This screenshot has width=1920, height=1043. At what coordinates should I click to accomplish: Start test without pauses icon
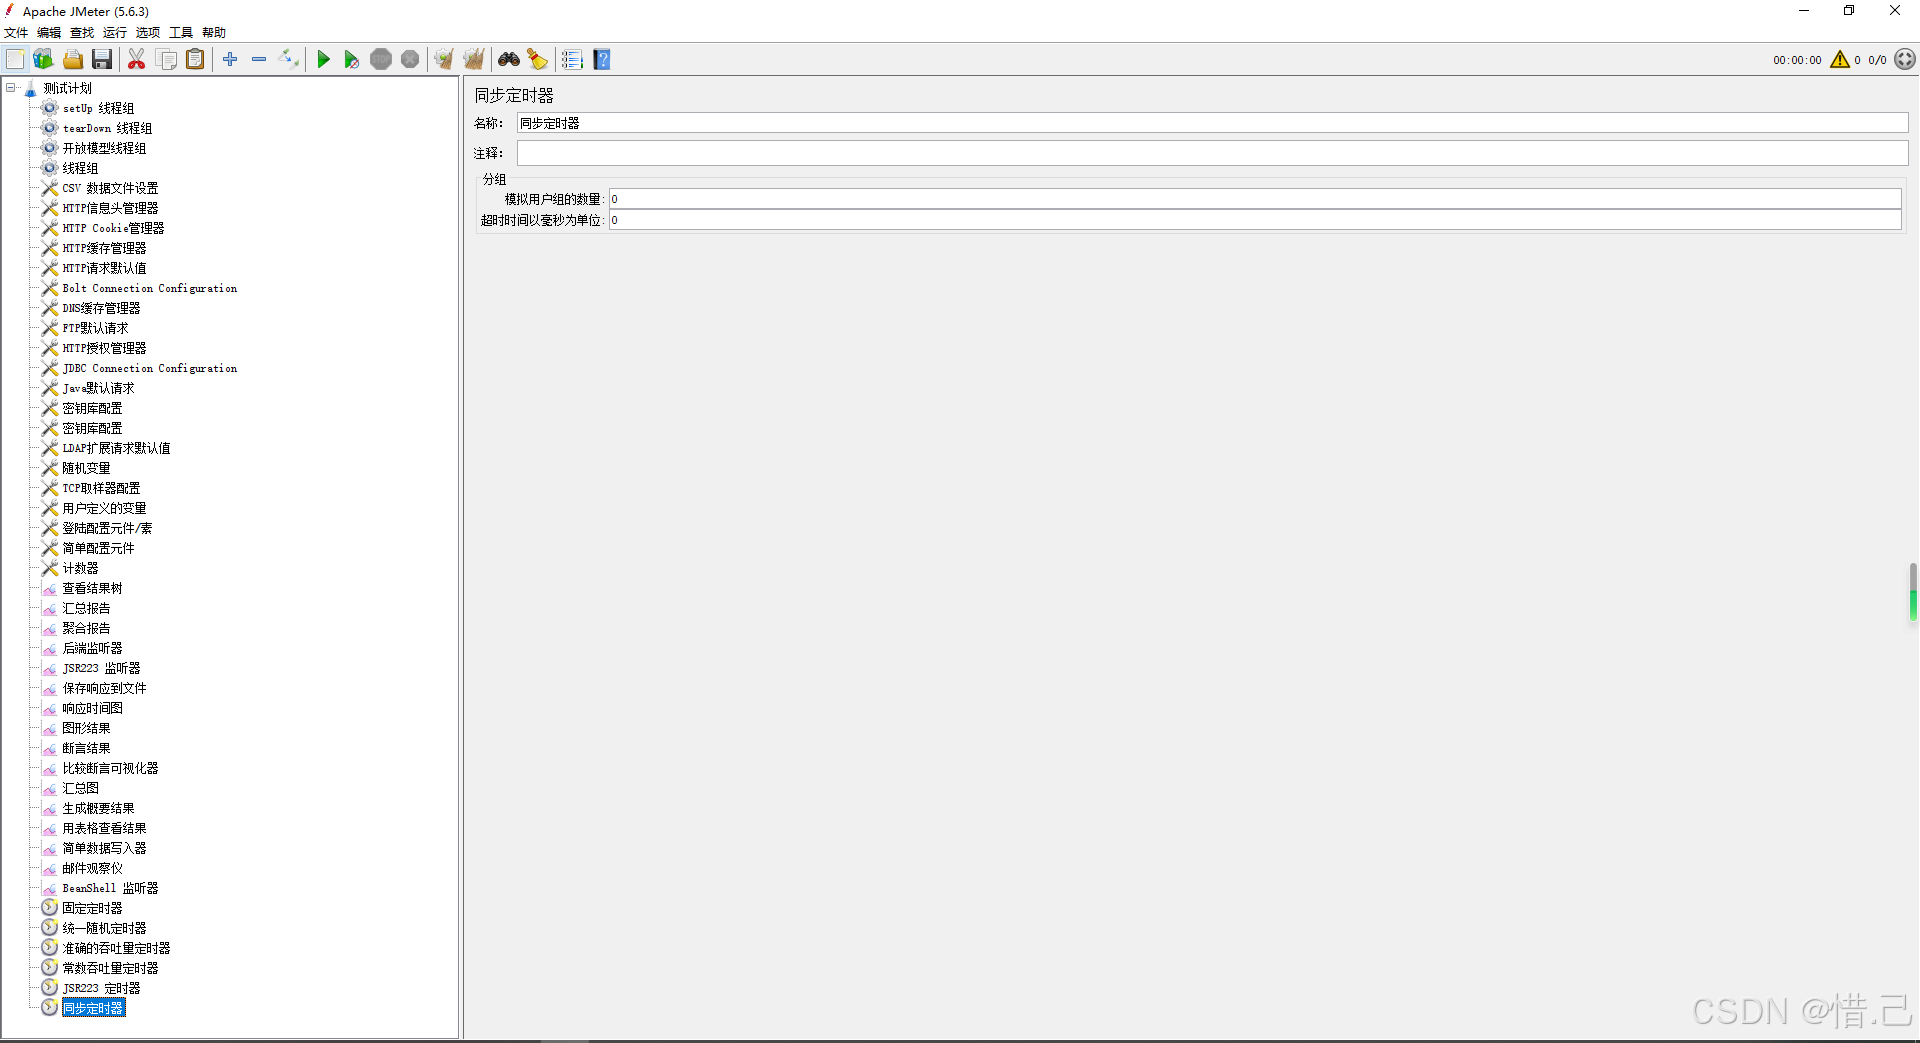pos(352,60)
